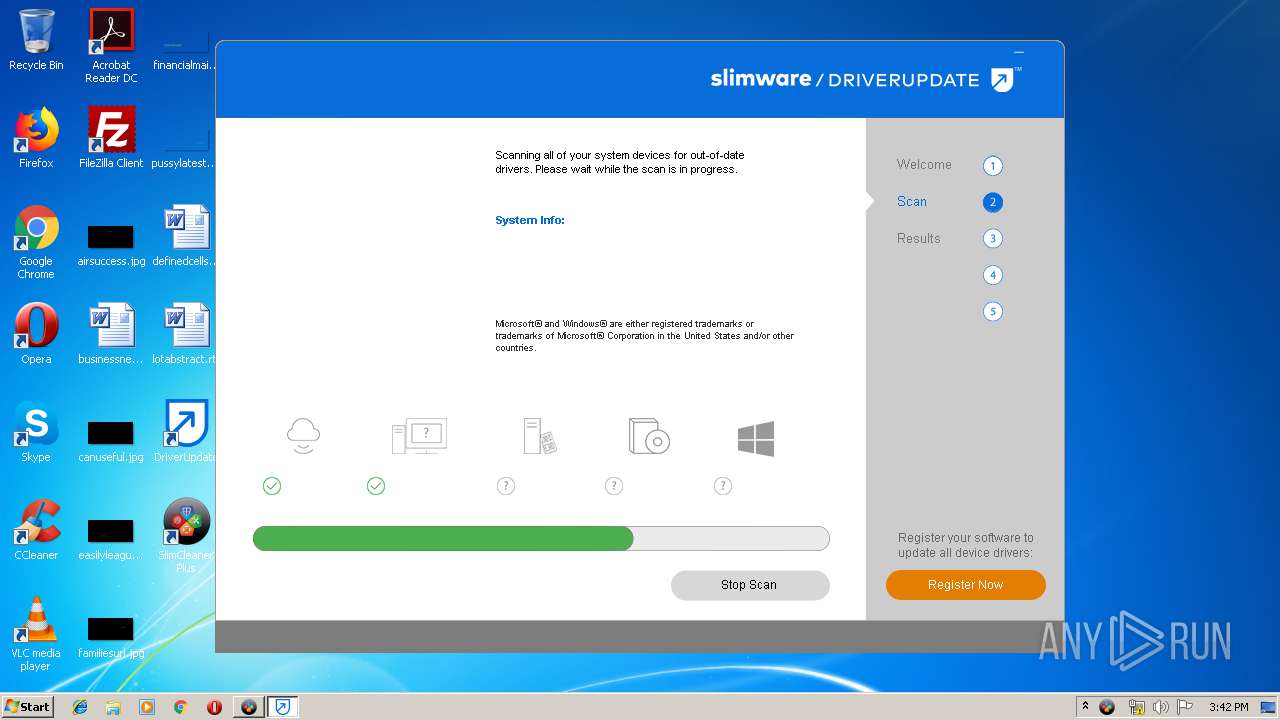This screenshot has width=1280, height=720.
Task: Click step number 2 circle
Action: (x=993, y=202)
